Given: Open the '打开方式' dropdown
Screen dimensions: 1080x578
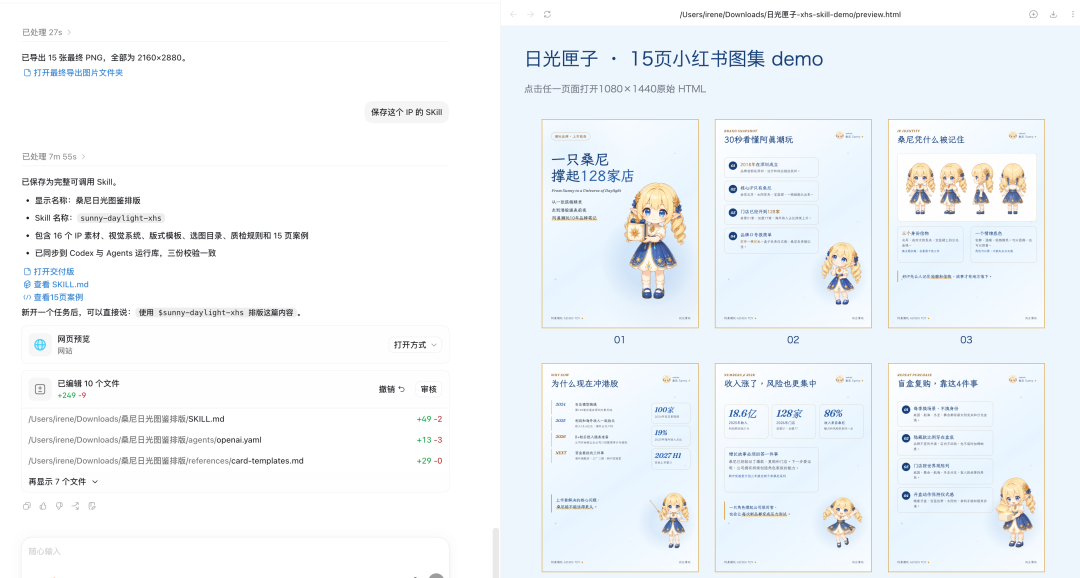Looking at the screenshot, I should click(415, 345).
